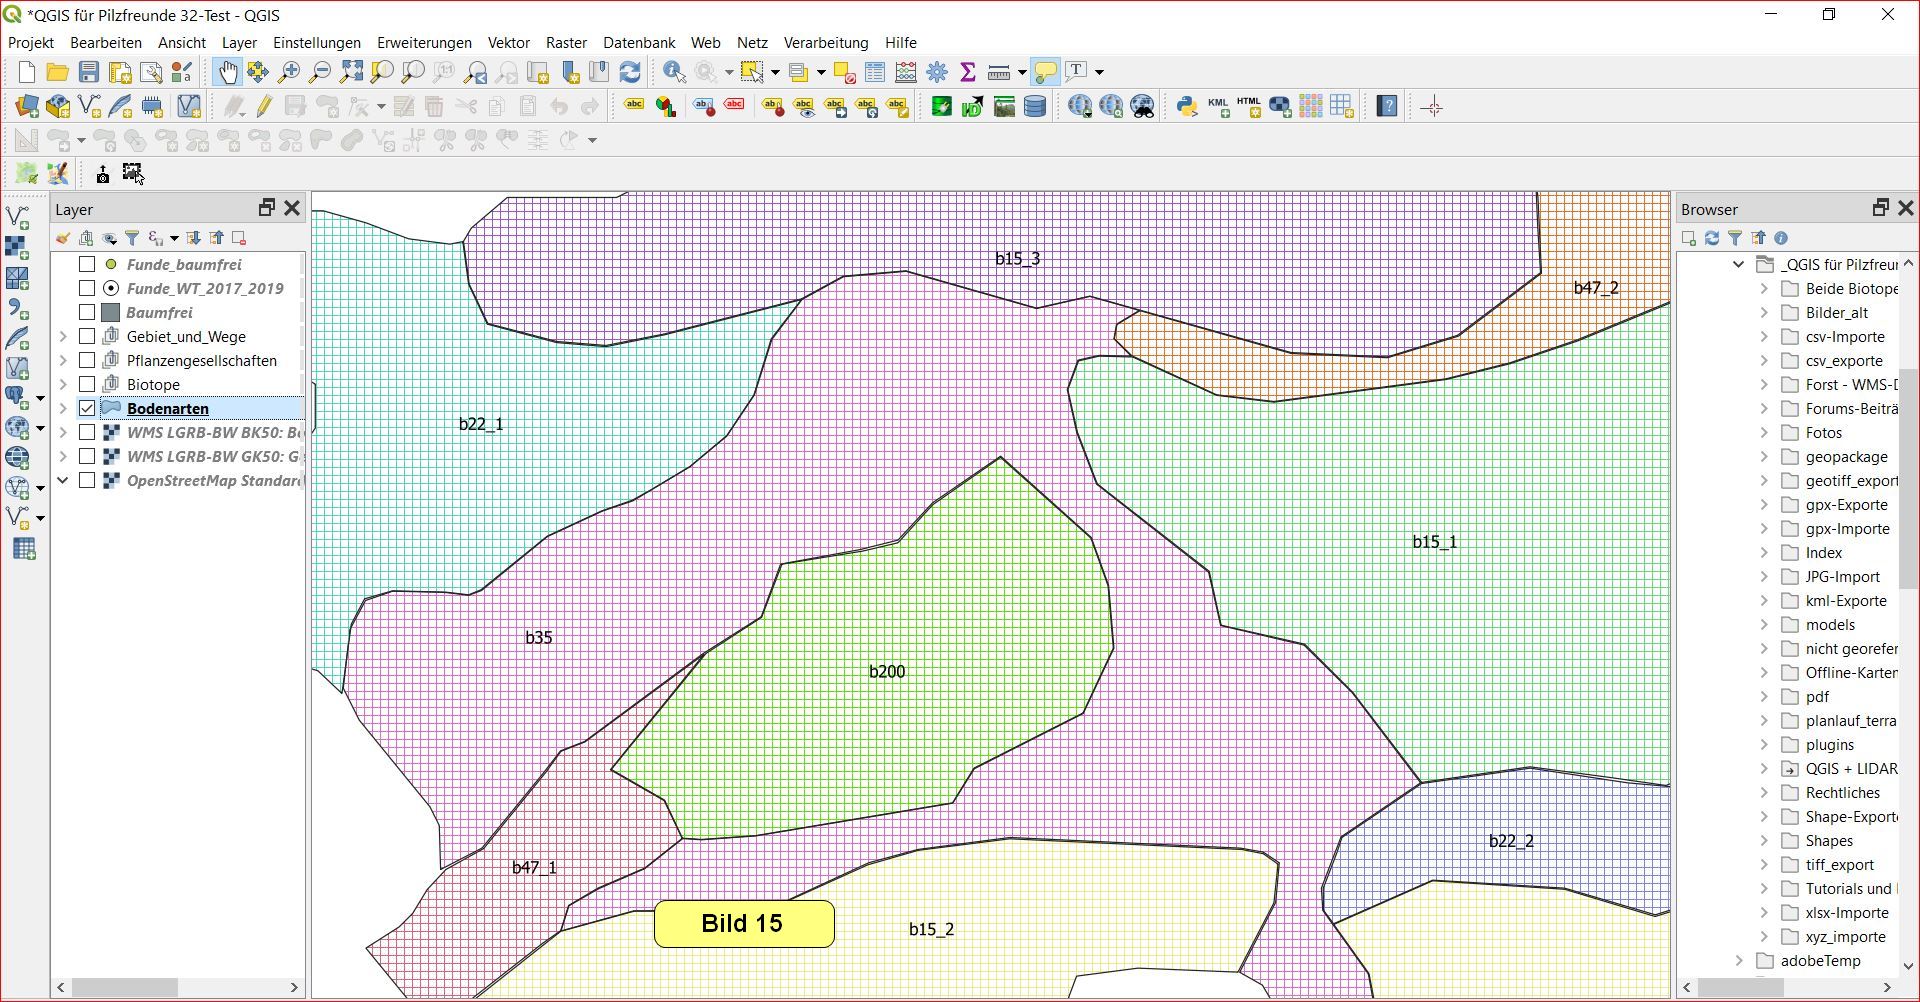Open the attribute table

click(875, 72)
